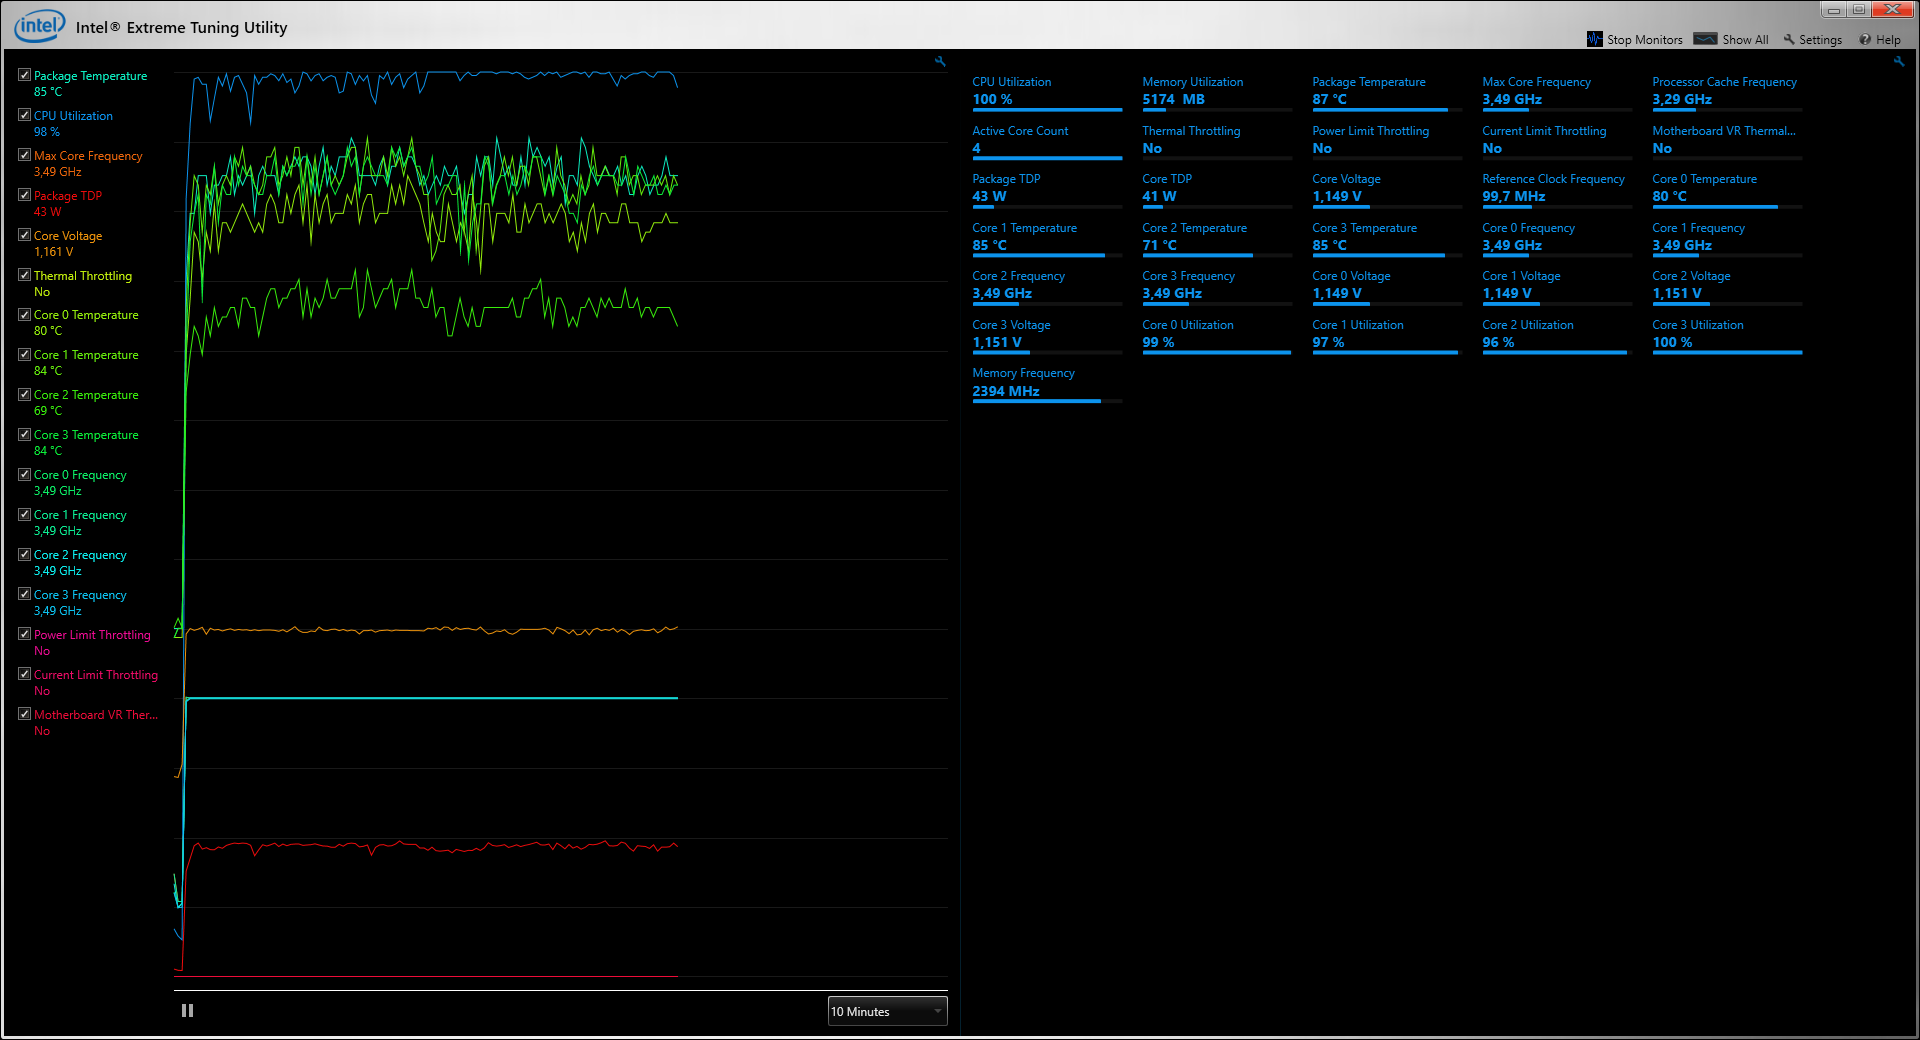The width and height of the screenshot is (1920, 1040).
Task: Uncheck Thermal Throttling checkbox
Action: 24,275
